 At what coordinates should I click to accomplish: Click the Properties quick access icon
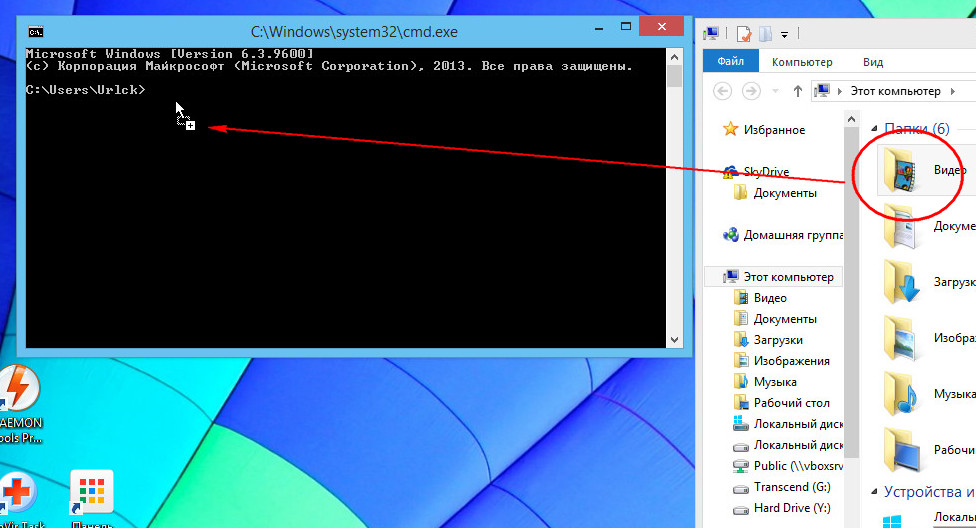coord(744,34)
